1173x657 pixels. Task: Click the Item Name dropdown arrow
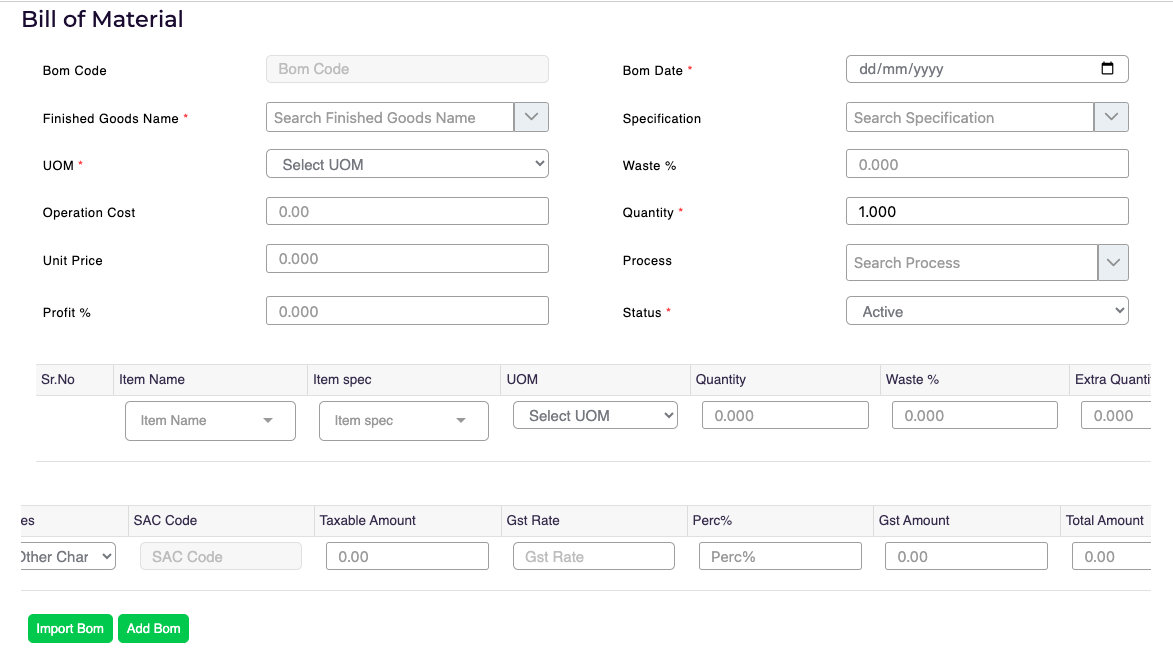pos(268,421)
